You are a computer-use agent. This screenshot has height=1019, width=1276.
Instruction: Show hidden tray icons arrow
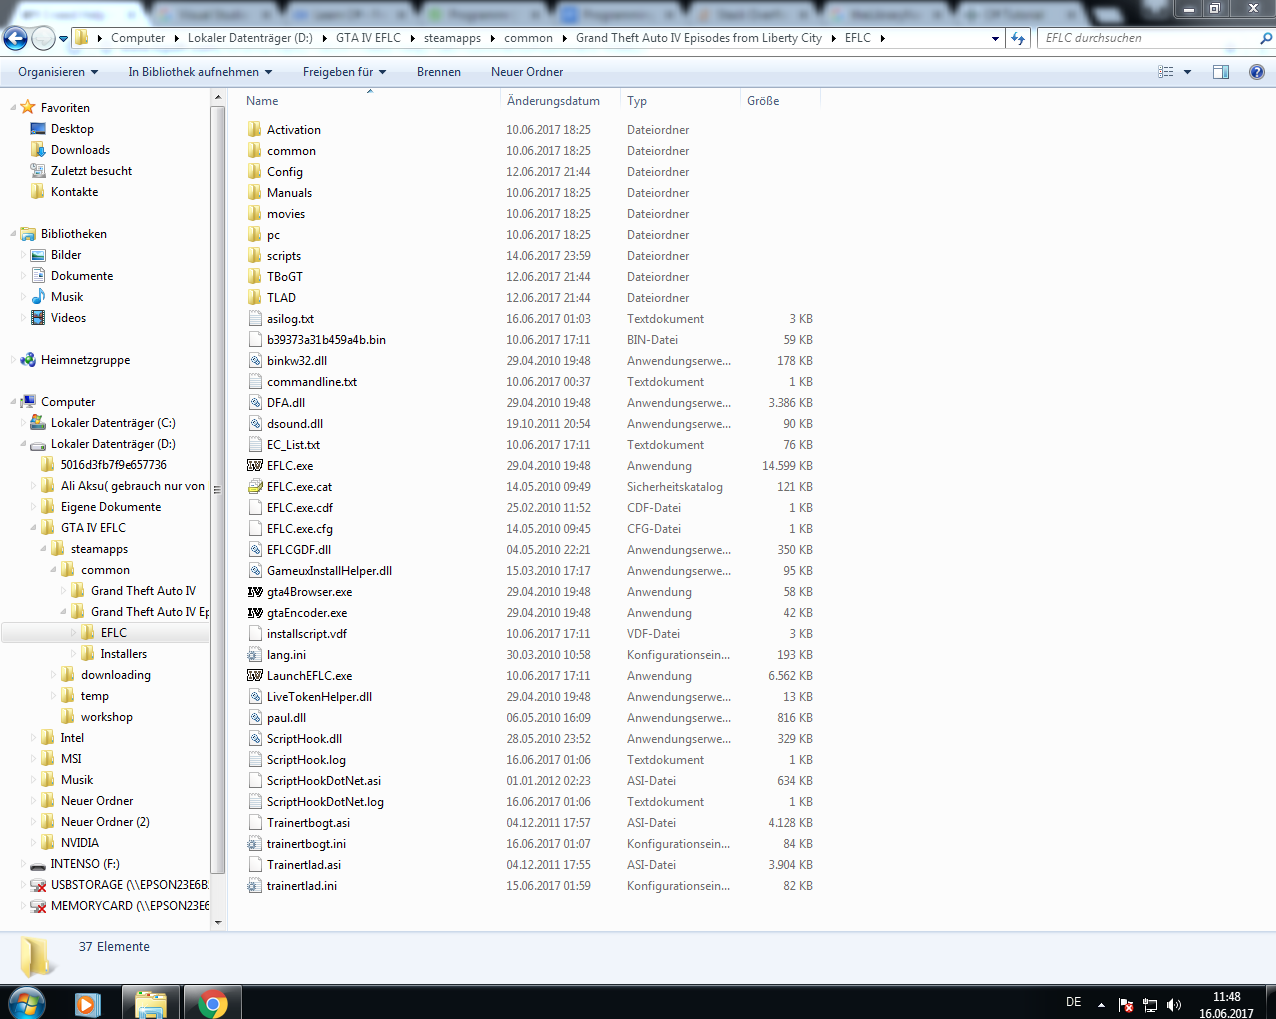(1101, 1005)
